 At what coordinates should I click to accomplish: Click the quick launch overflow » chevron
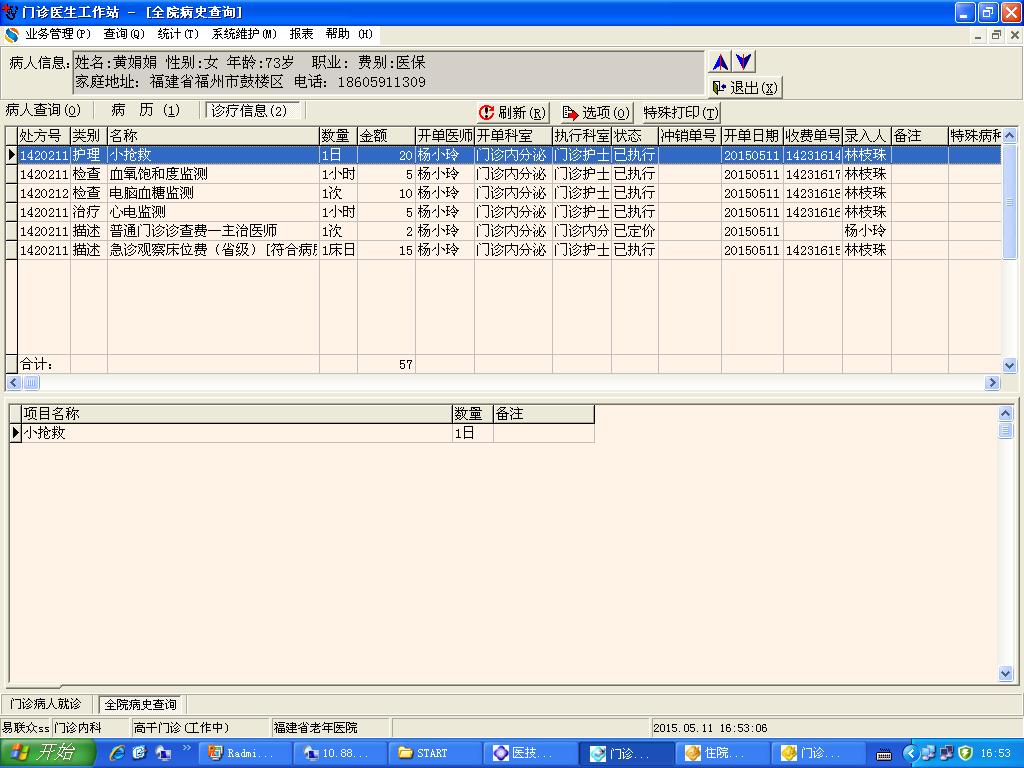(x=187, y=748)
